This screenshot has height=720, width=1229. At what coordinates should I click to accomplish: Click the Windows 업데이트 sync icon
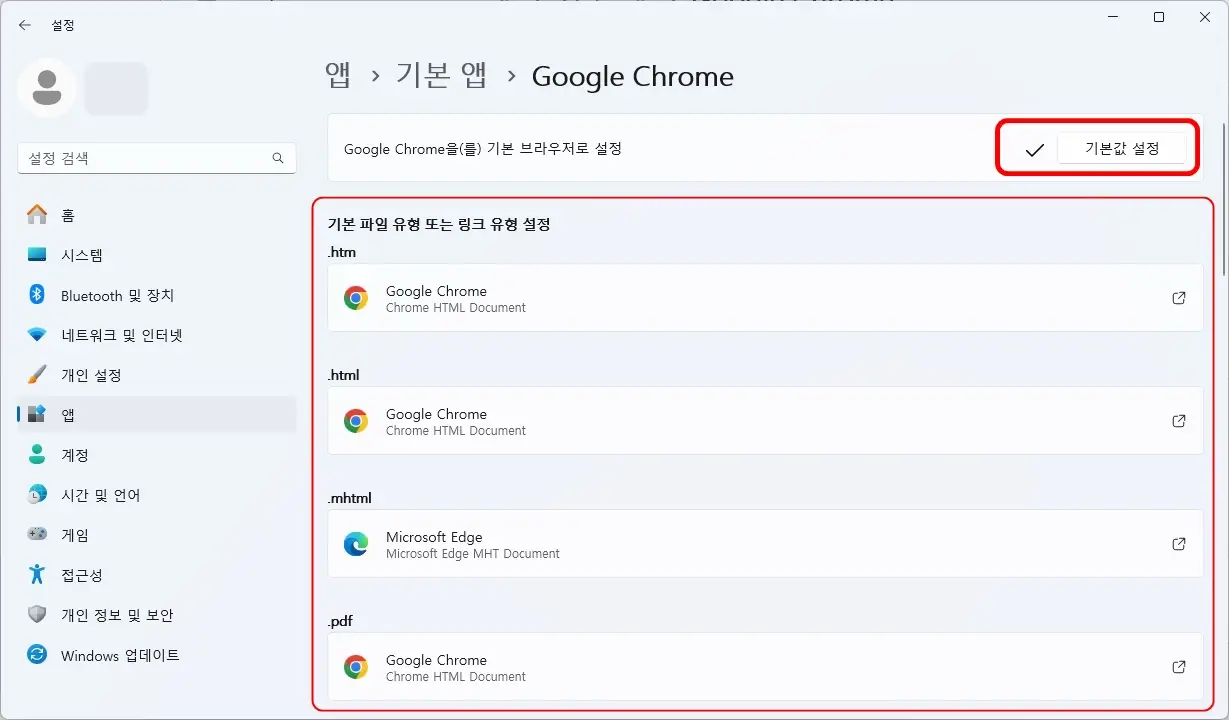click(37, 655)
